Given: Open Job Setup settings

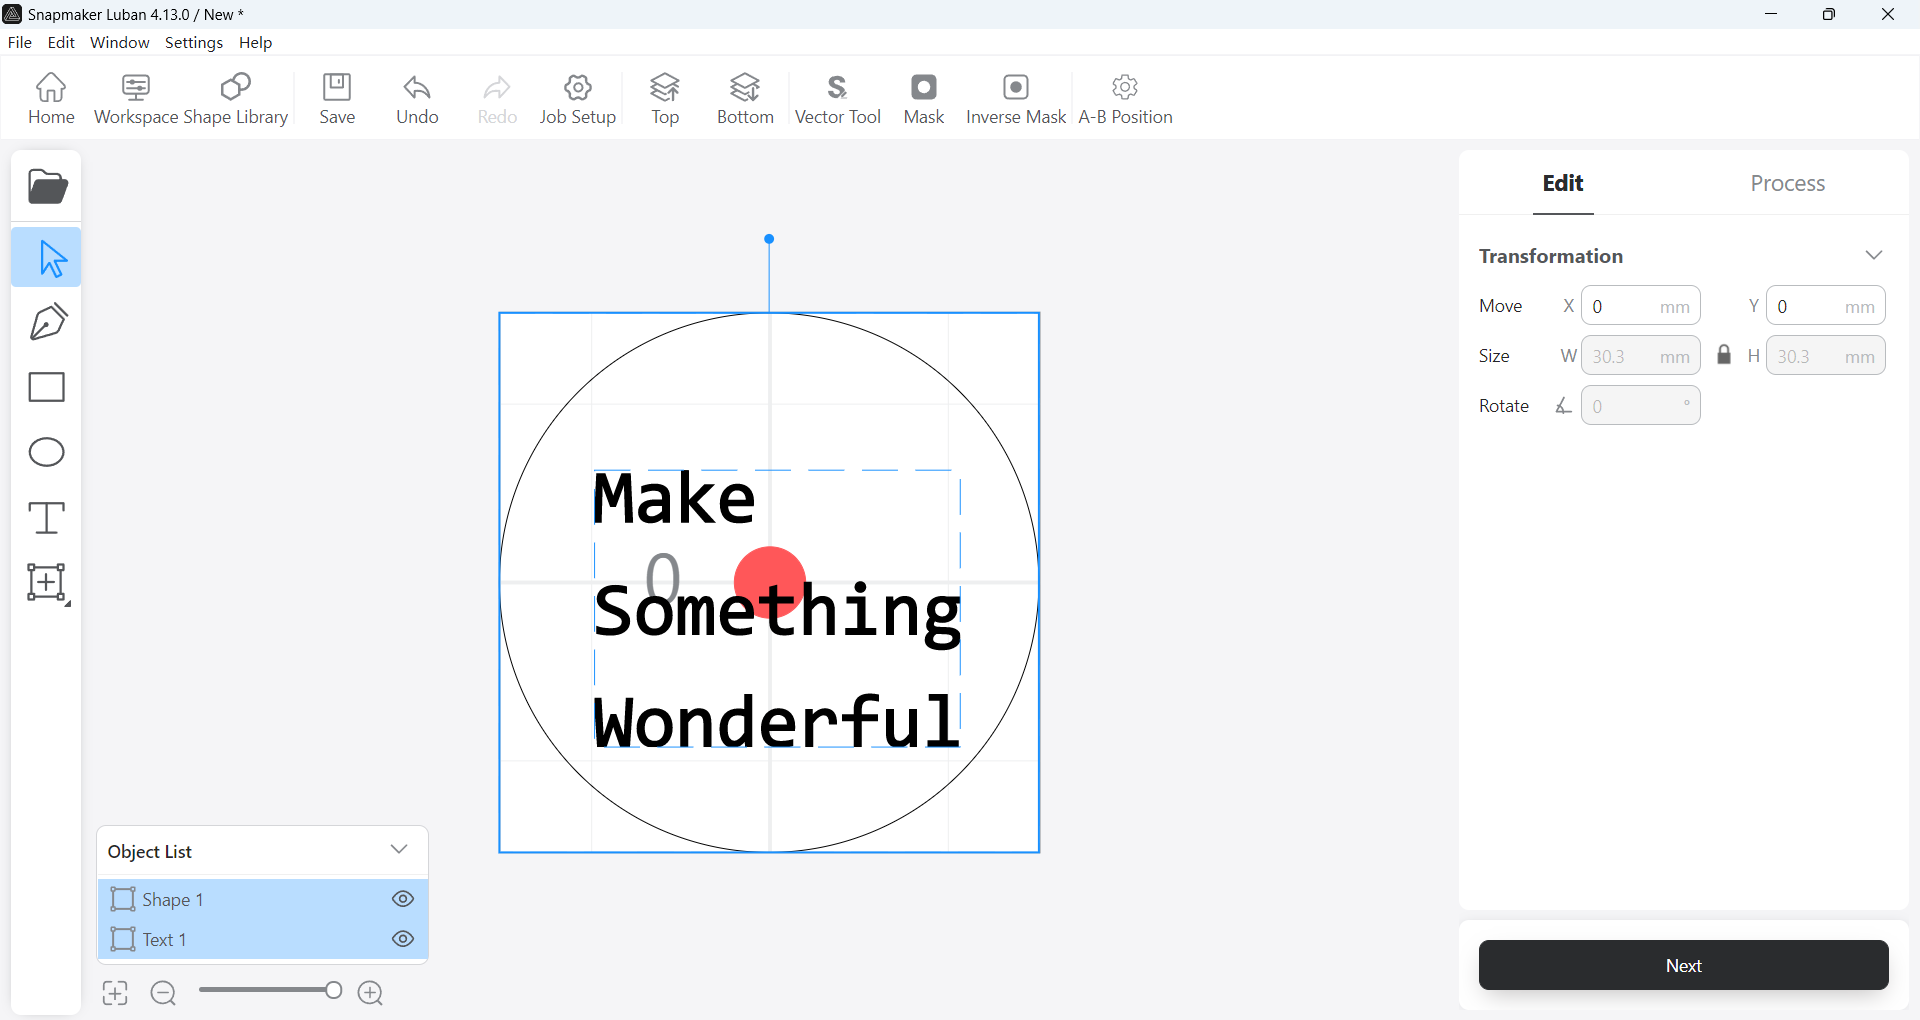Looking at the screenshot, I should 578,99.
